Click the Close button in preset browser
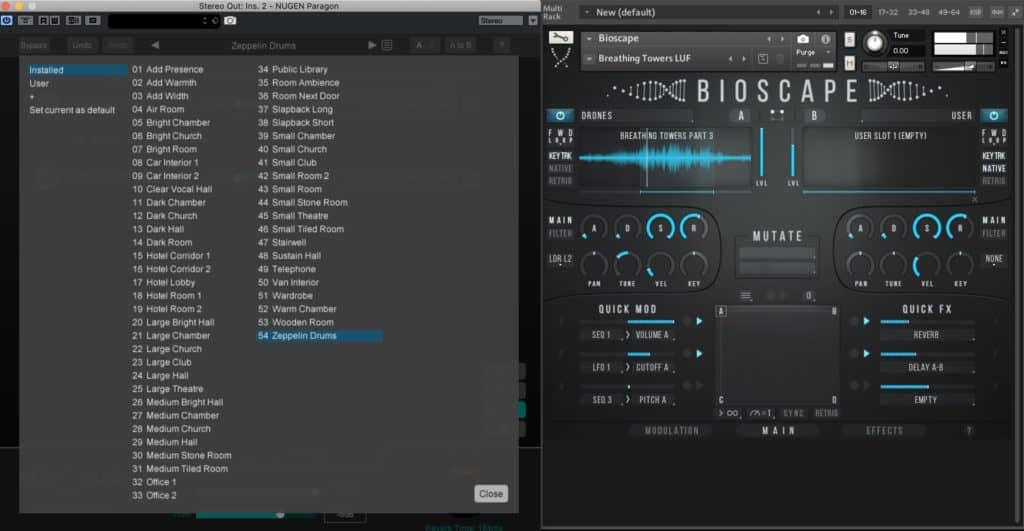This screenshot has width=1024, height=531. (491, 494)
